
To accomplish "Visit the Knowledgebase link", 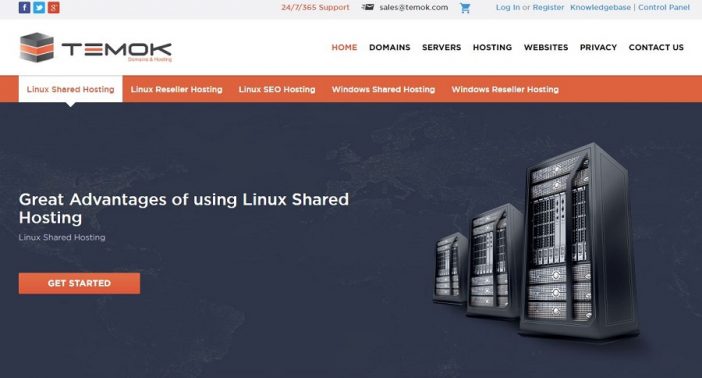I will 600,7.
